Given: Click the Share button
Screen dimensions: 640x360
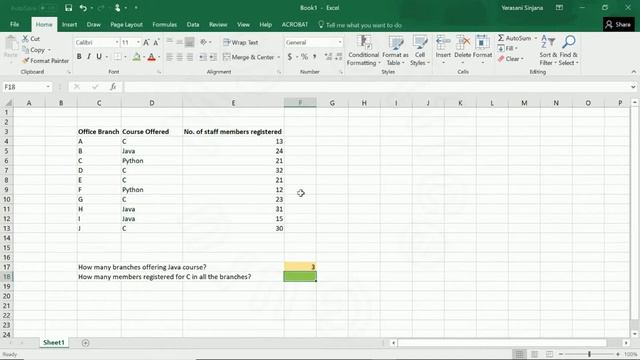Looking at the screenshot, I should [x=618, y=24].
